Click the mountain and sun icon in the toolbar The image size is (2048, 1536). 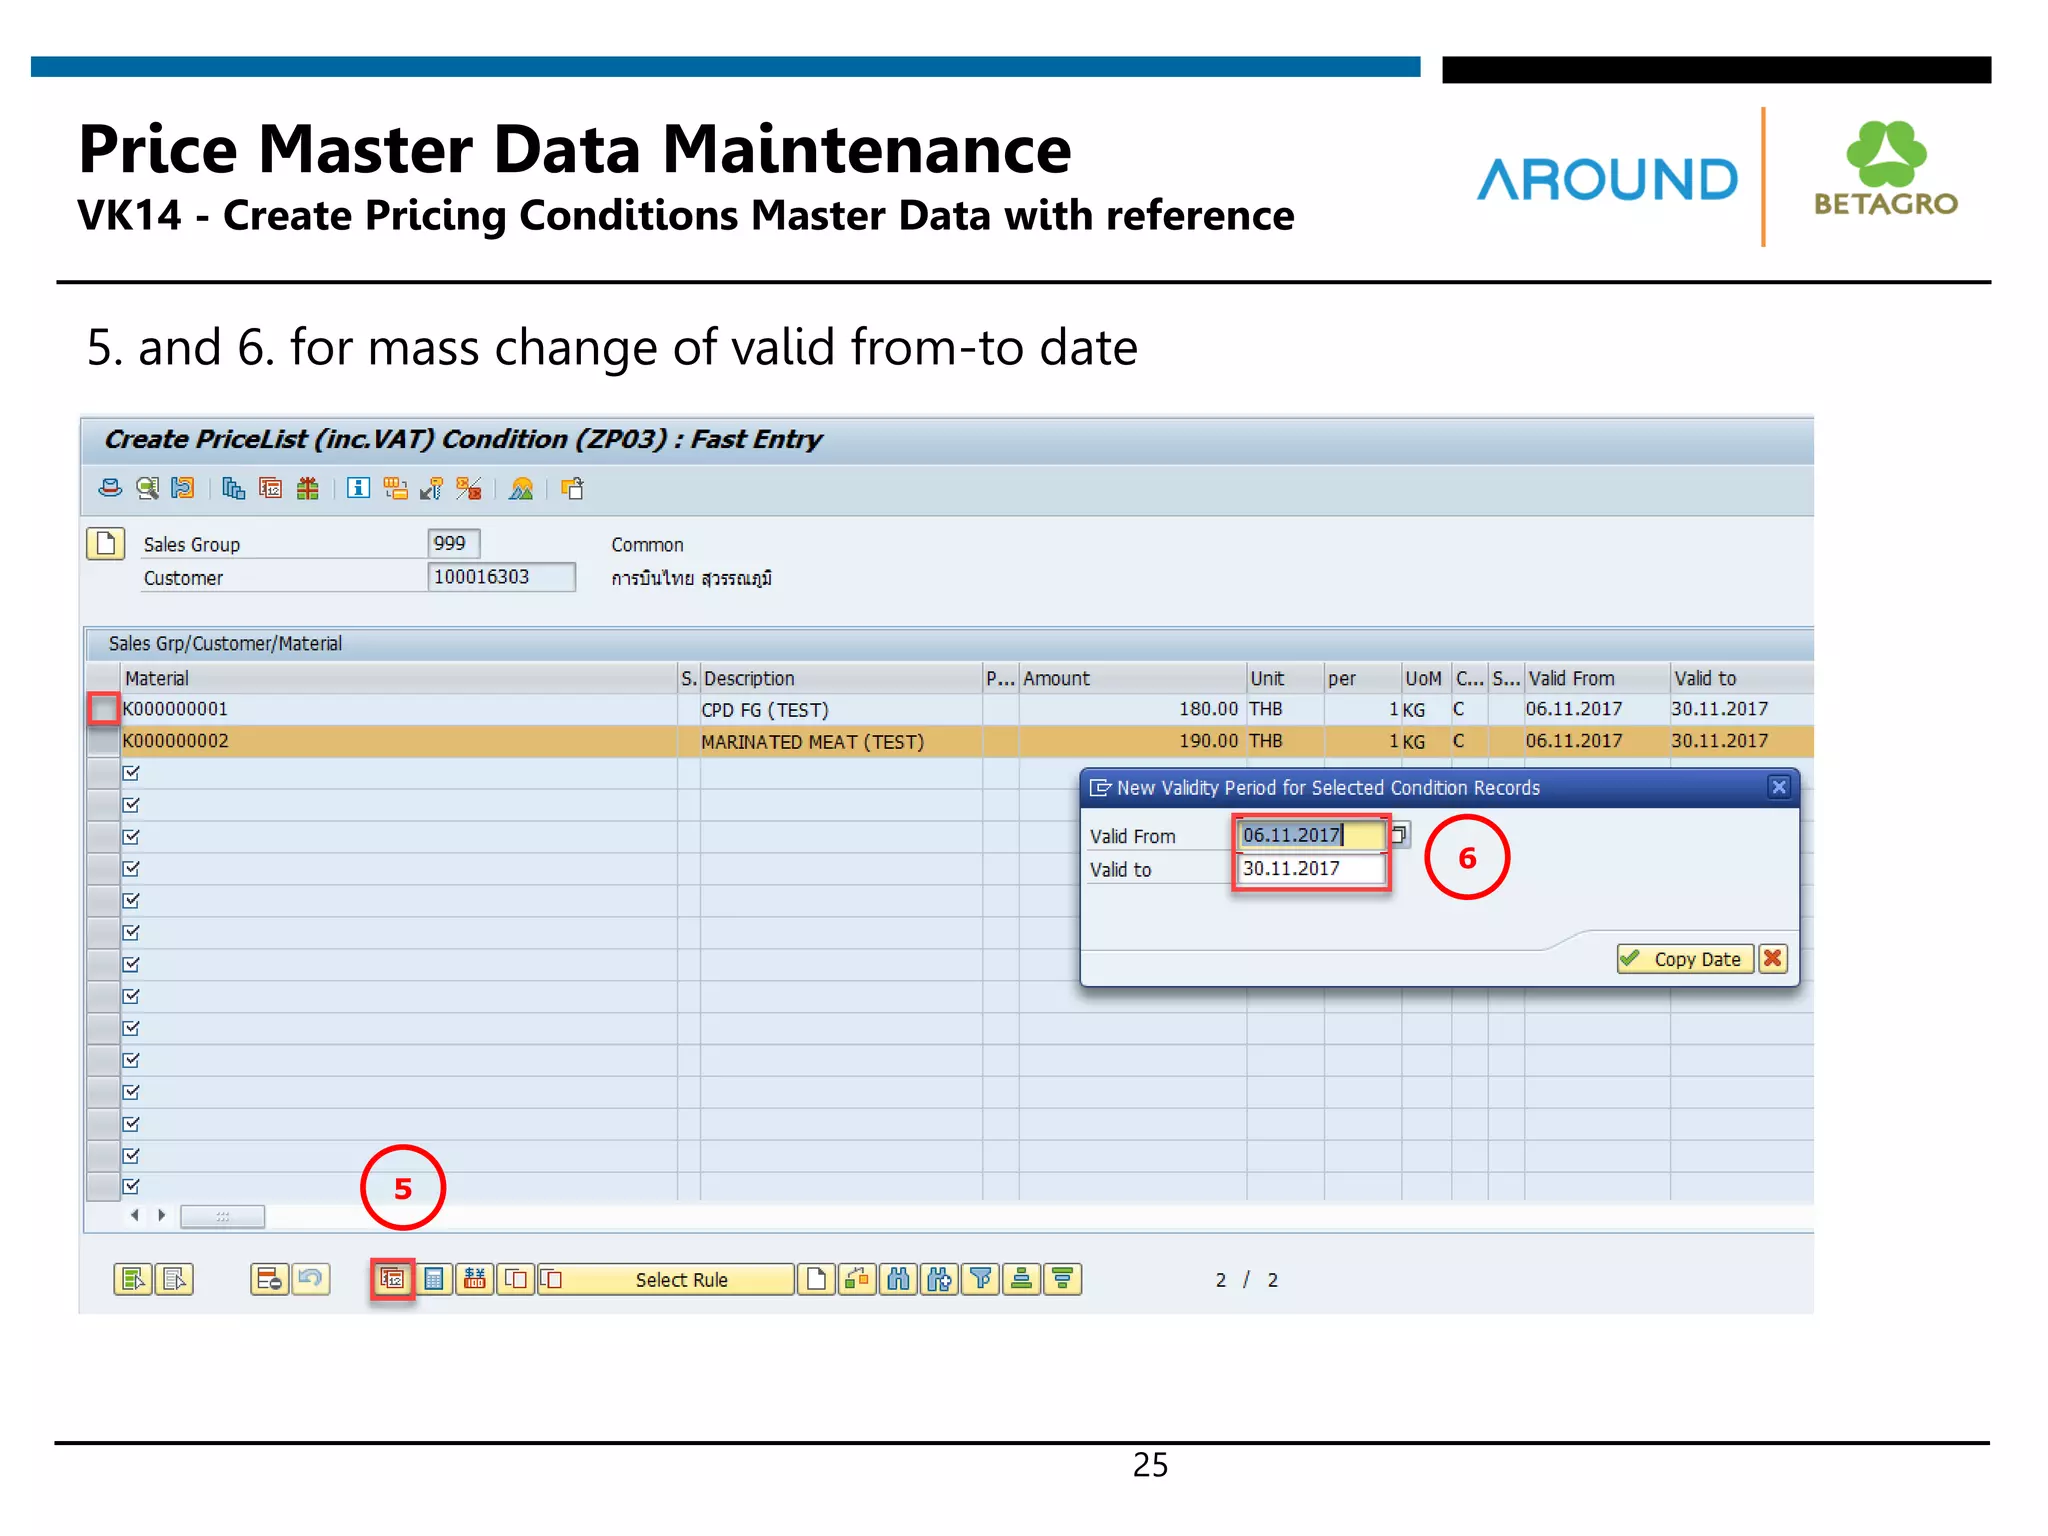tap(521, 488)
